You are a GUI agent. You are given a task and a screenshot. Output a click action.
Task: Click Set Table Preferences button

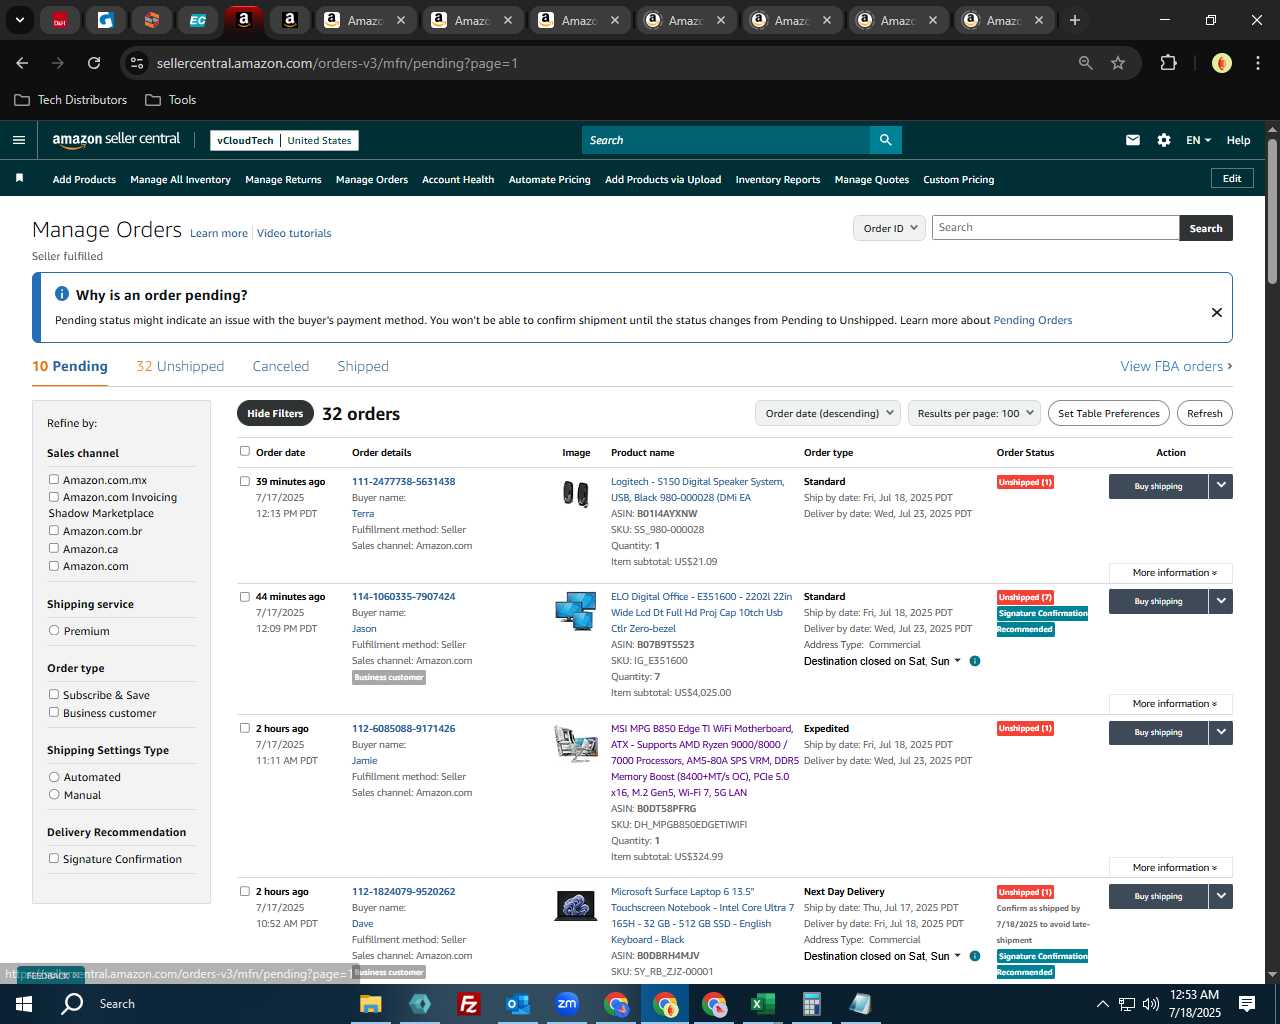point(1109,413)
